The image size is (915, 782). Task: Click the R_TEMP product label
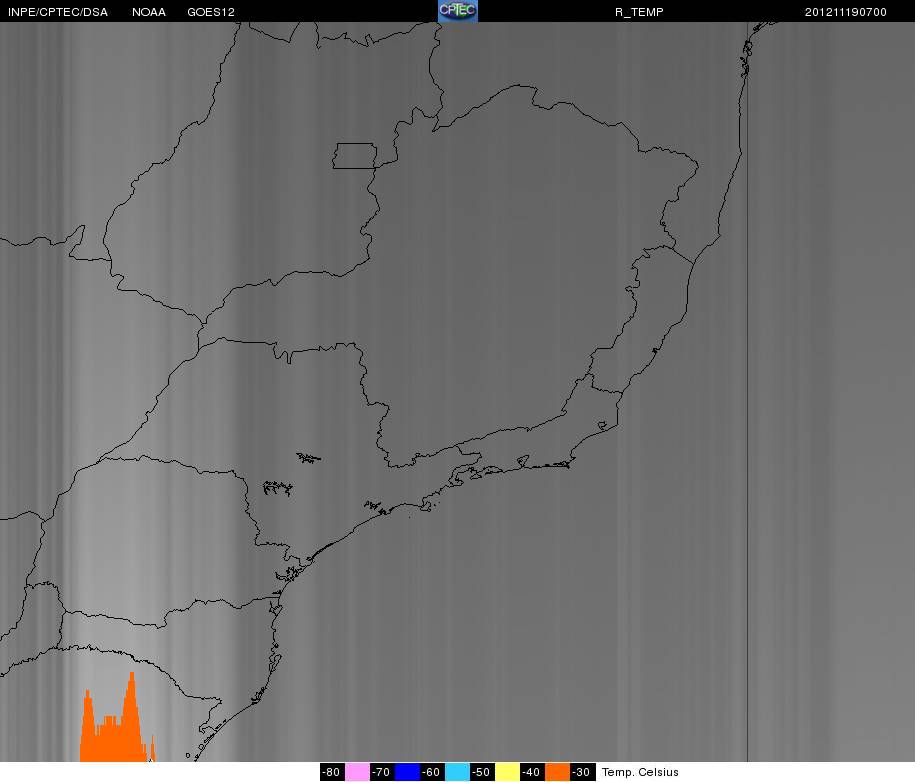click(639, 12)
